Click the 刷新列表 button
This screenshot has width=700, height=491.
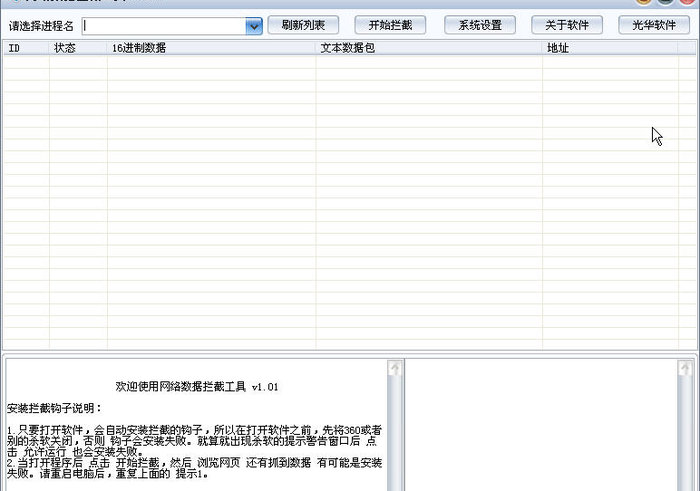coord(303,25)
